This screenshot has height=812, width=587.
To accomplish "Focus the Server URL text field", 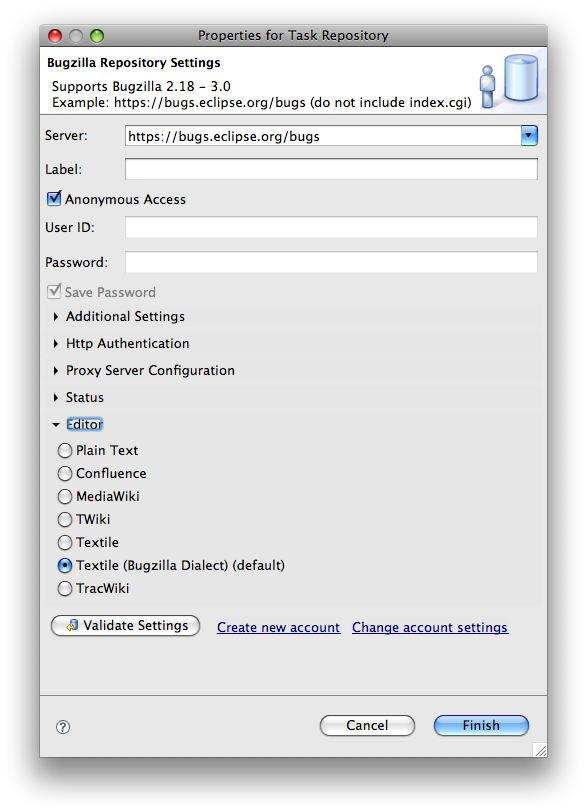I will point(323,136).
